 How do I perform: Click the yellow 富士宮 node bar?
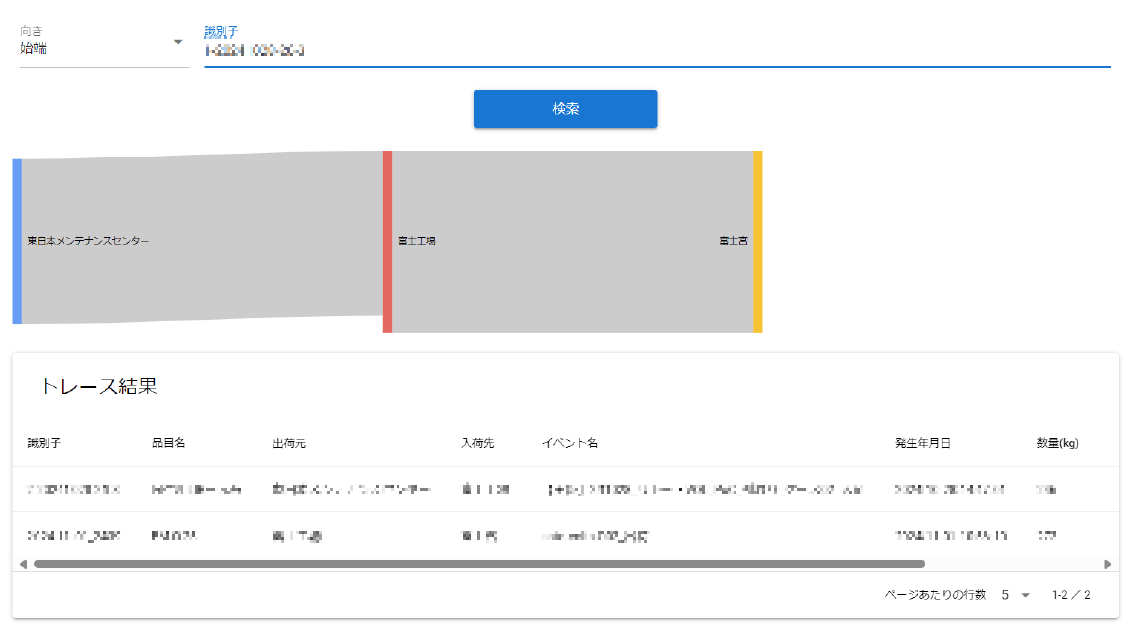click(758, 241)
